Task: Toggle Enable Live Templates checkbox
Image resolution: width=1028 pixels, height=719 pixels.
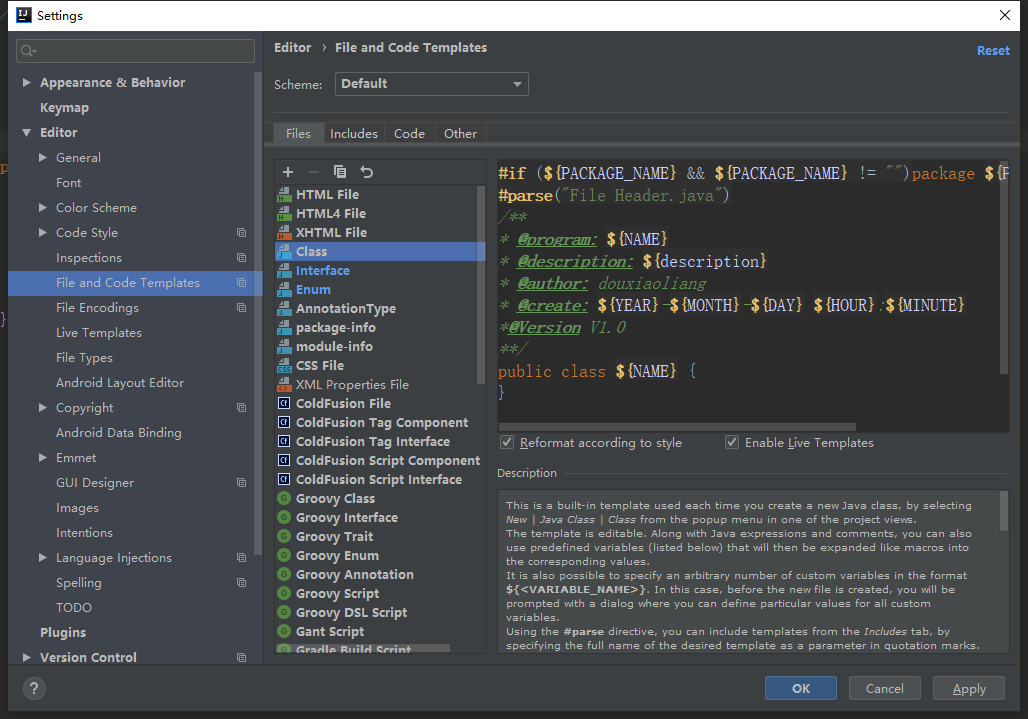Action: point(732,442)
